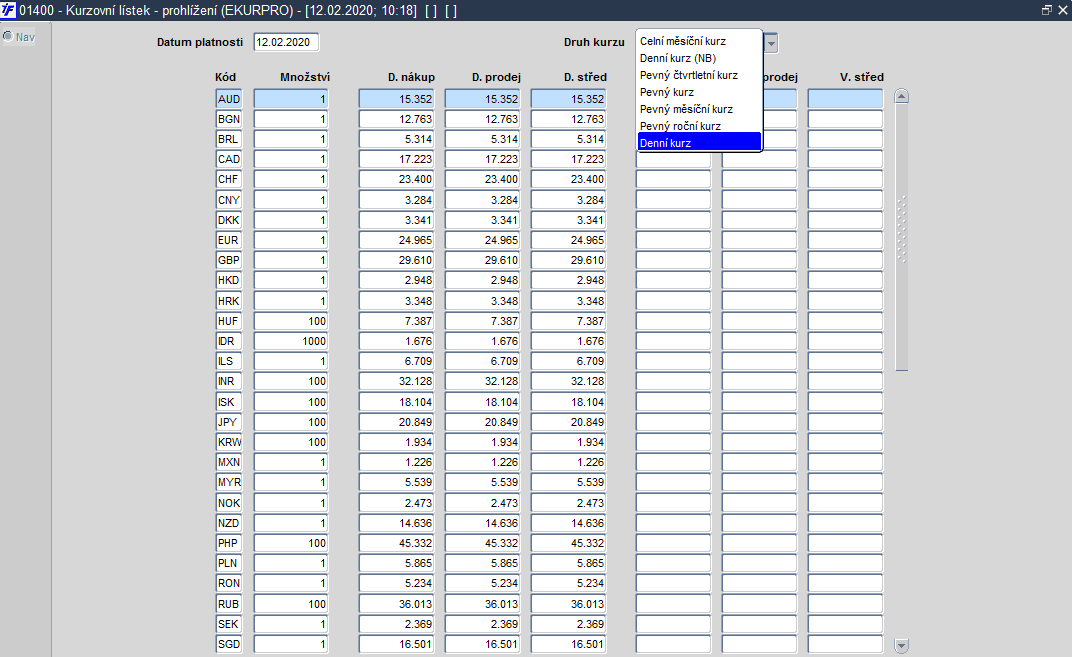
Task: Select the GBP currency code cell
Action: [228, 260]
